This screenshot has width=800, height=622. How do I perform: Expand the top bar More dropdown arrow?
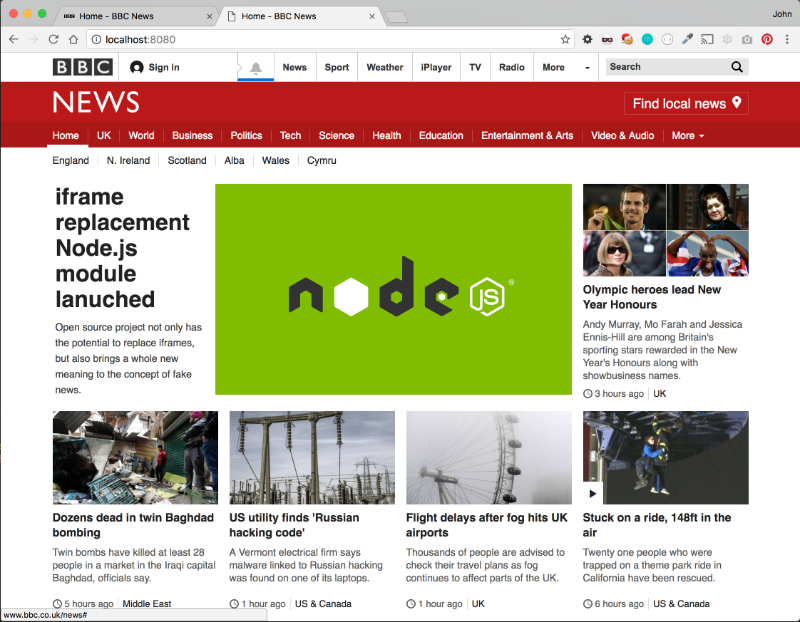pos(587,67)
